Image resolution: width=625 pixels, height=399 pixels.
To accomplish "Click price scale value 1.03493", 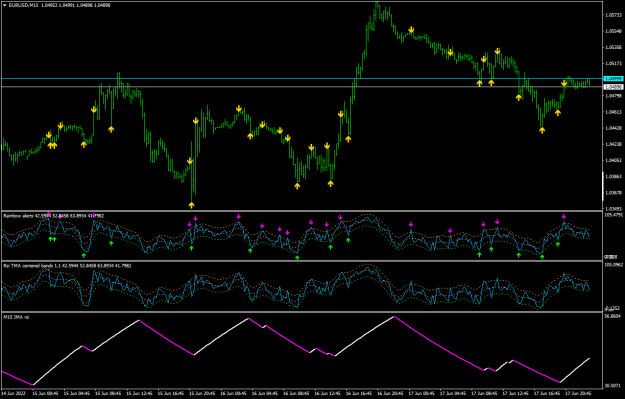I will [613, 208].
